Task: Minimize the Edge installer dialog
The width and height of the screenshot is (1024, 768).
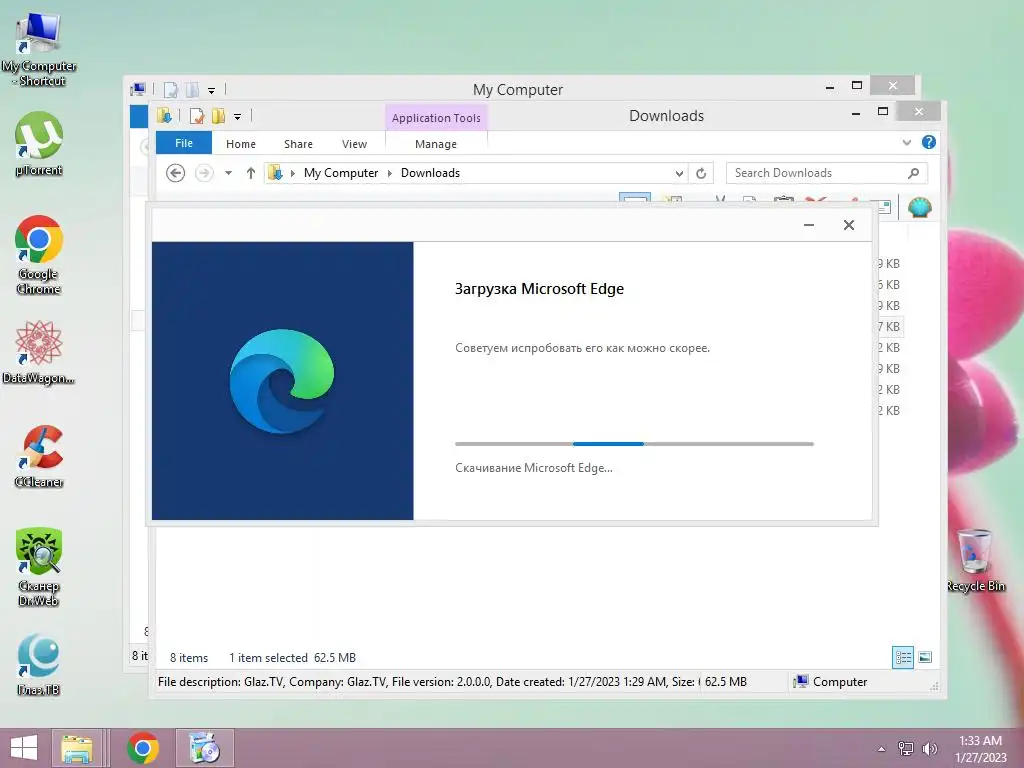Action: (808, 225)
